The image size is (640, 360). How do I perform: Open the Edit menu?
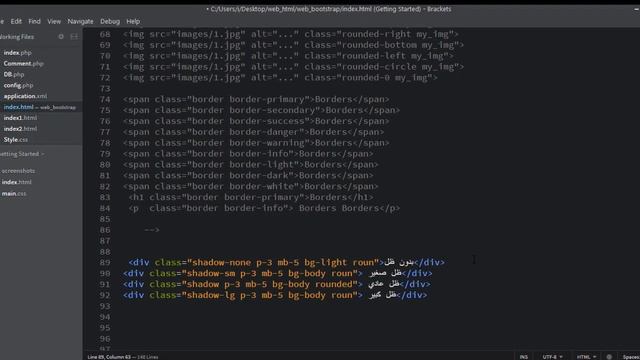[x=16, y=21]
